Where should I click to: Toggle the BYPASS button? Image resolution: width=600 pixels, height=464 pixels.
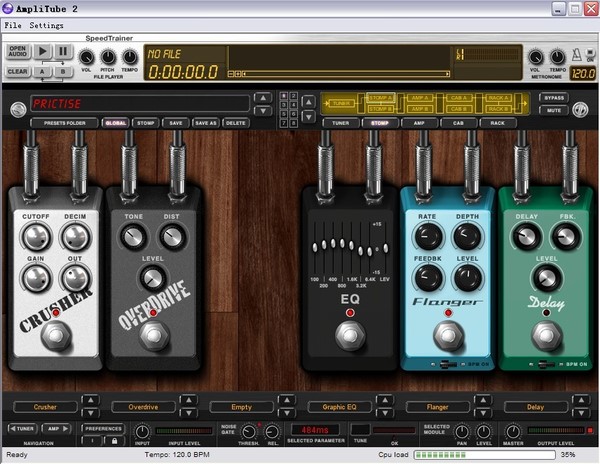tap(554, 98)
